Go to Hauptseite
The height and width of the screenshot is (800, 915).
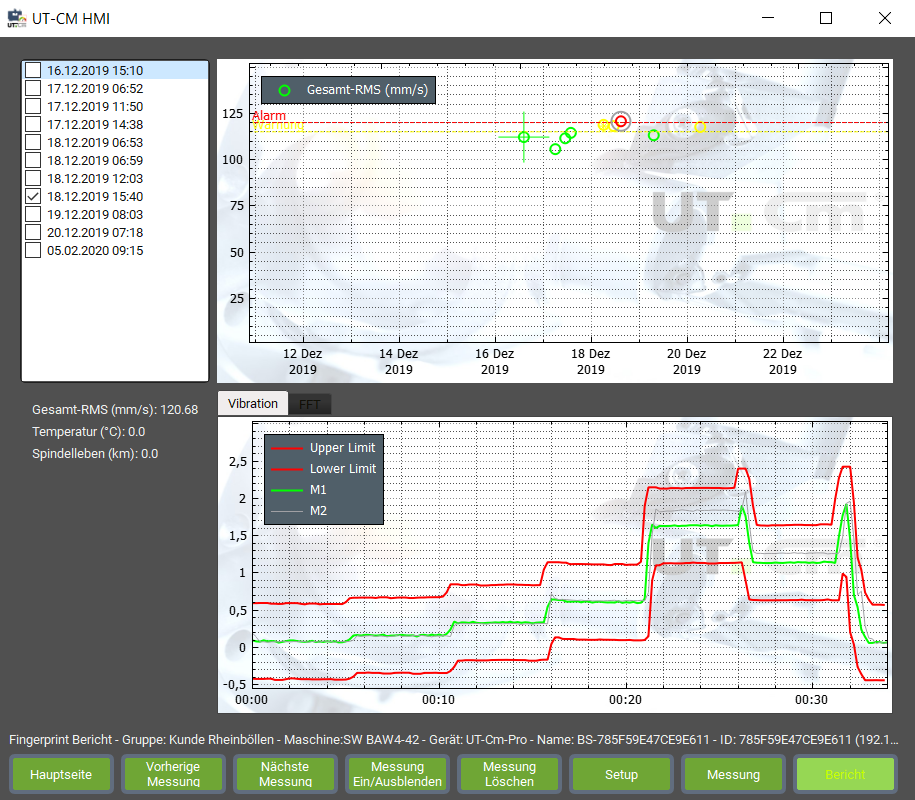pyautogui.click(x=61, y=774)
